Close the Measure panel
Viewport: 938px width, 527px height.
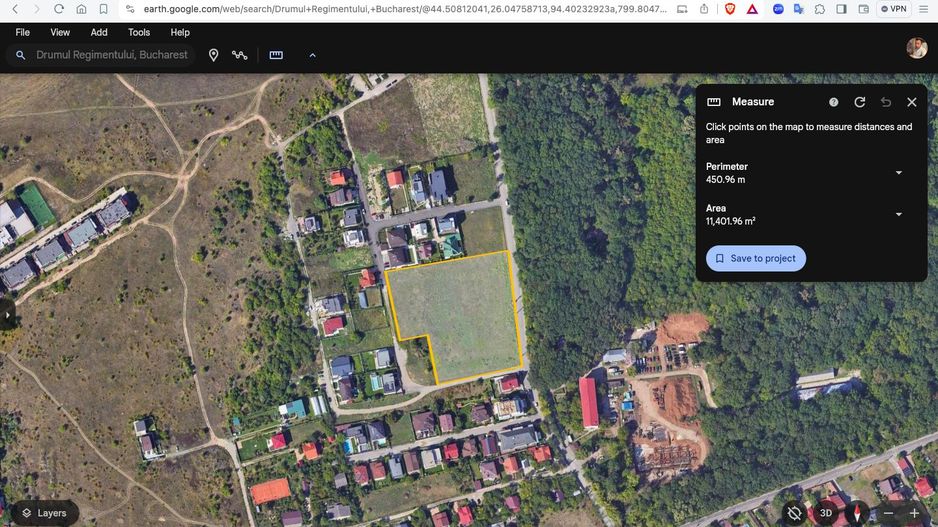click(x=912, y=102)
